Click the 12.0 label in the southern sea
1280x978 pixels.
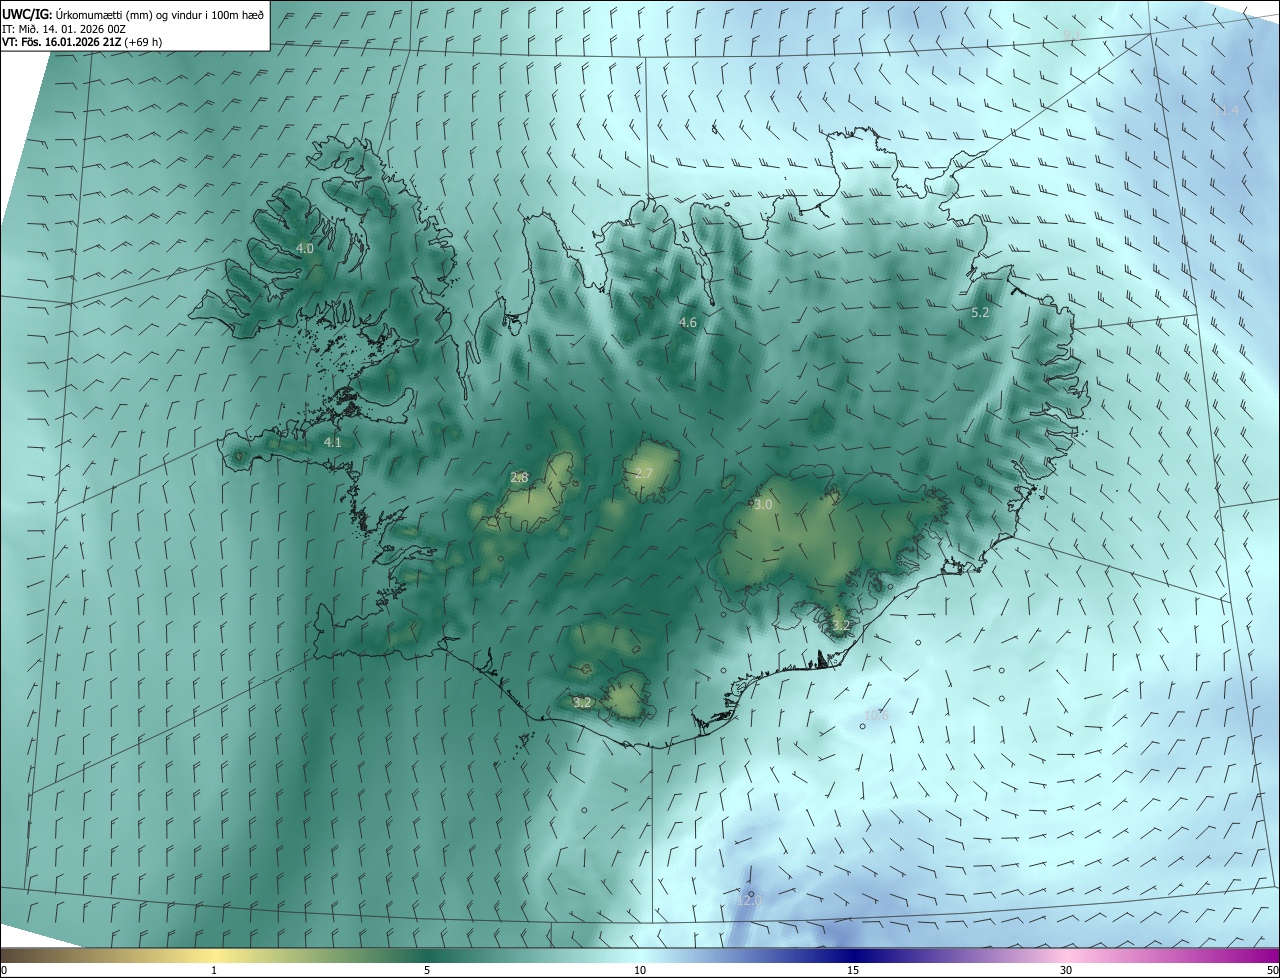pos(750,900)
